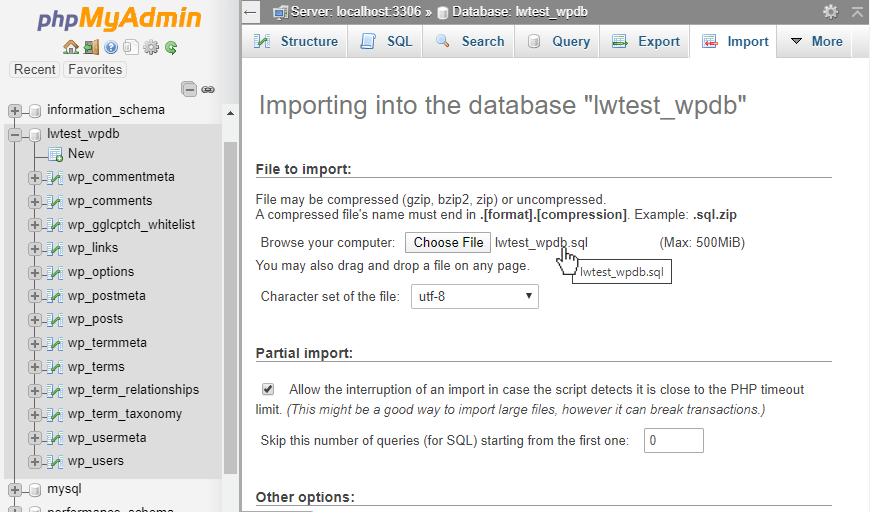
Task: Select the Import tab
Action: (735, 42)
